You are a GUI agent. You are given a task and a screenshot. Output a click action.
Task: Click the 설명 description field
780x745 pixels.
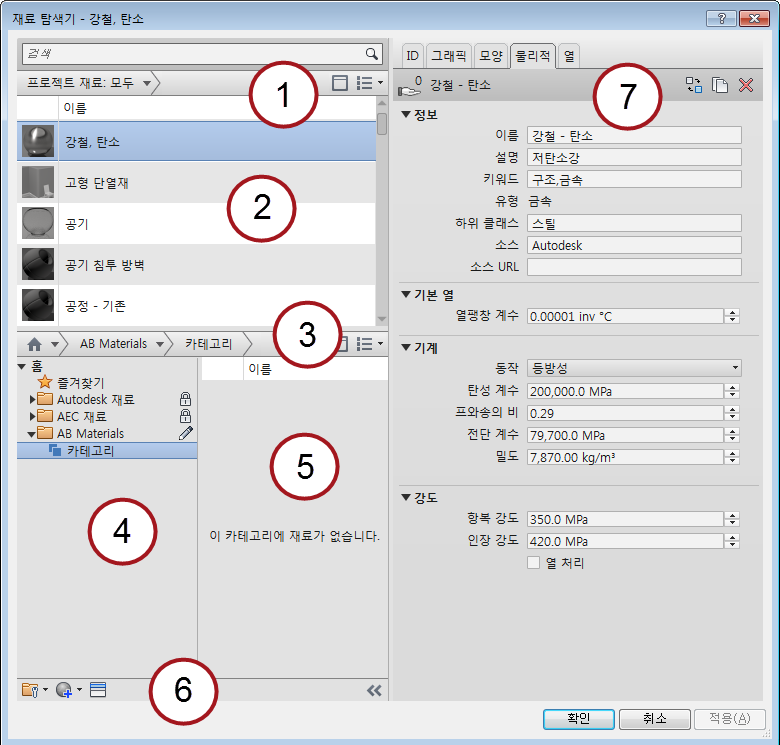pos(634,157)
